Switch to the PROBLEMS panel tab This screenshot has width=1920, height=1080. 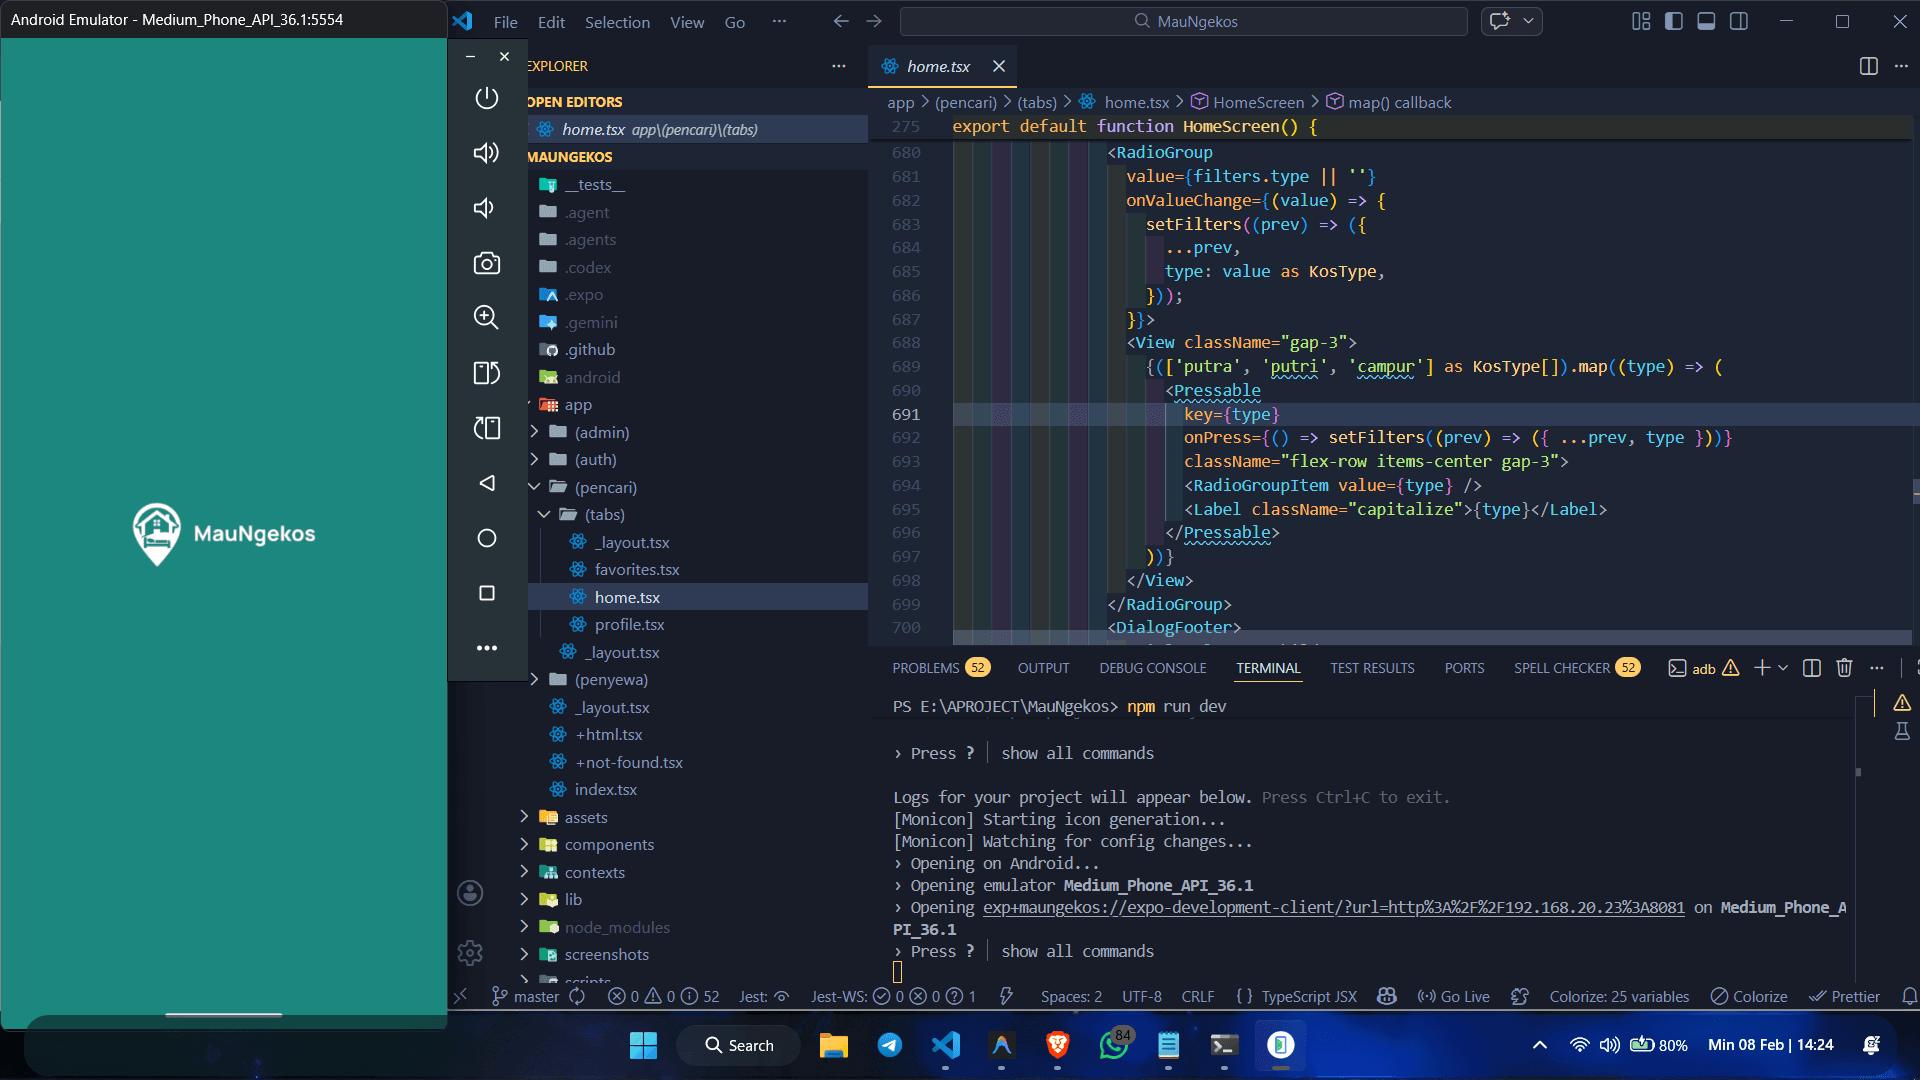(x=925, y=668)
